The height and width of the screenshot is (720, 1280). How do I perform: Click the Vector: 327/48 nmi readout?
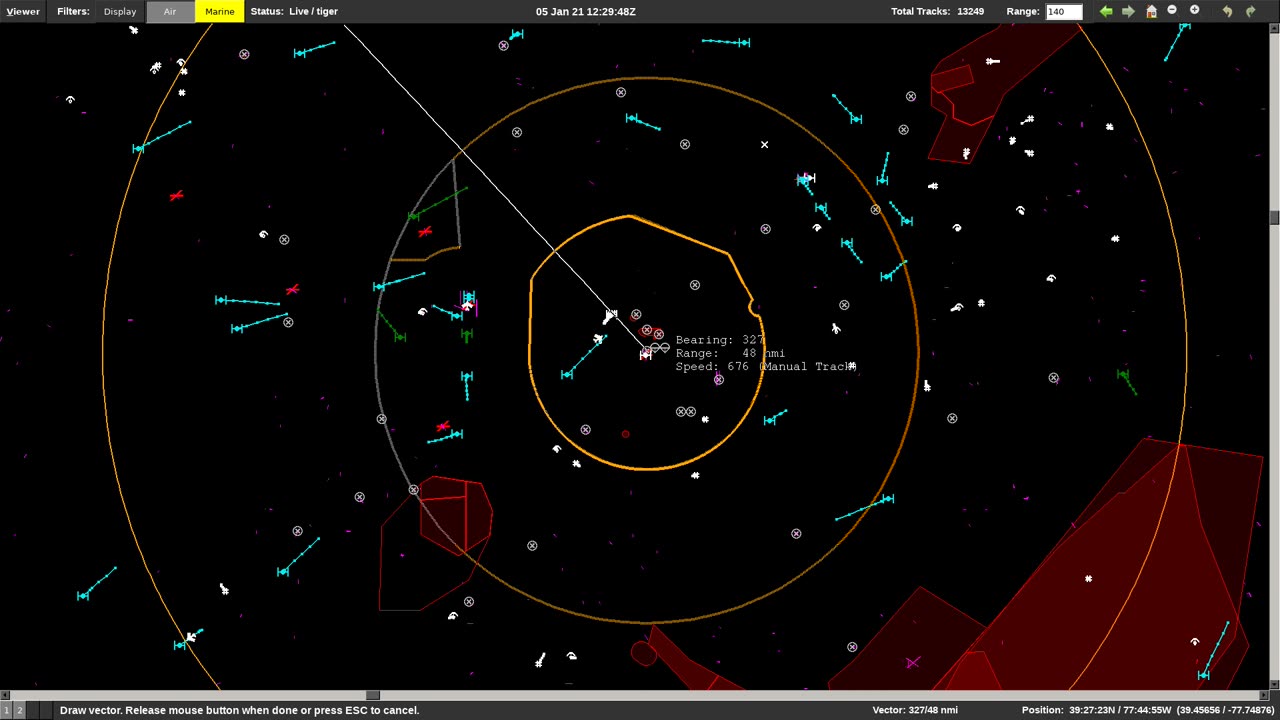point(915,710)
